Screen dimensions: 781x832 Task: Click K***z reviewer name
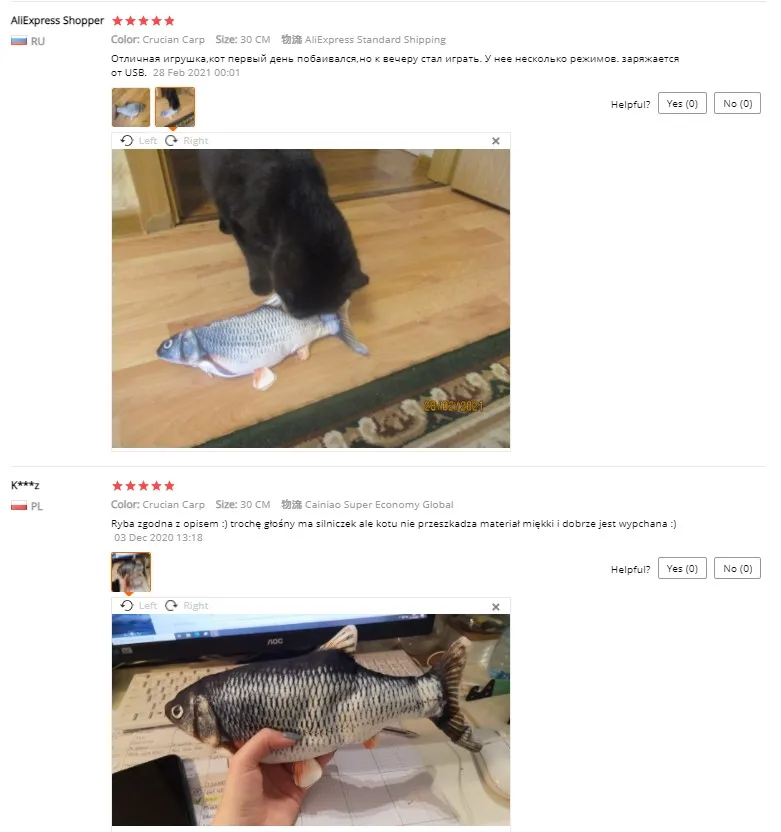coord(25,485)
